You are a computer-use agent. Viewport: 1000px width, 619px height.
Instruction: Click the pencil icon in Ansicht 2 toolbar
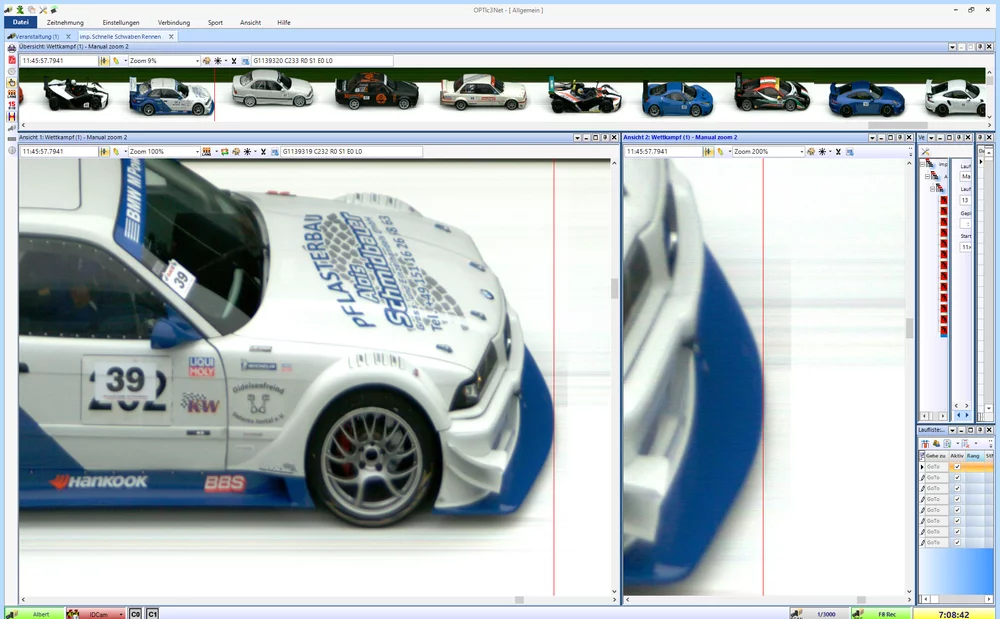(x=721, y=152)
